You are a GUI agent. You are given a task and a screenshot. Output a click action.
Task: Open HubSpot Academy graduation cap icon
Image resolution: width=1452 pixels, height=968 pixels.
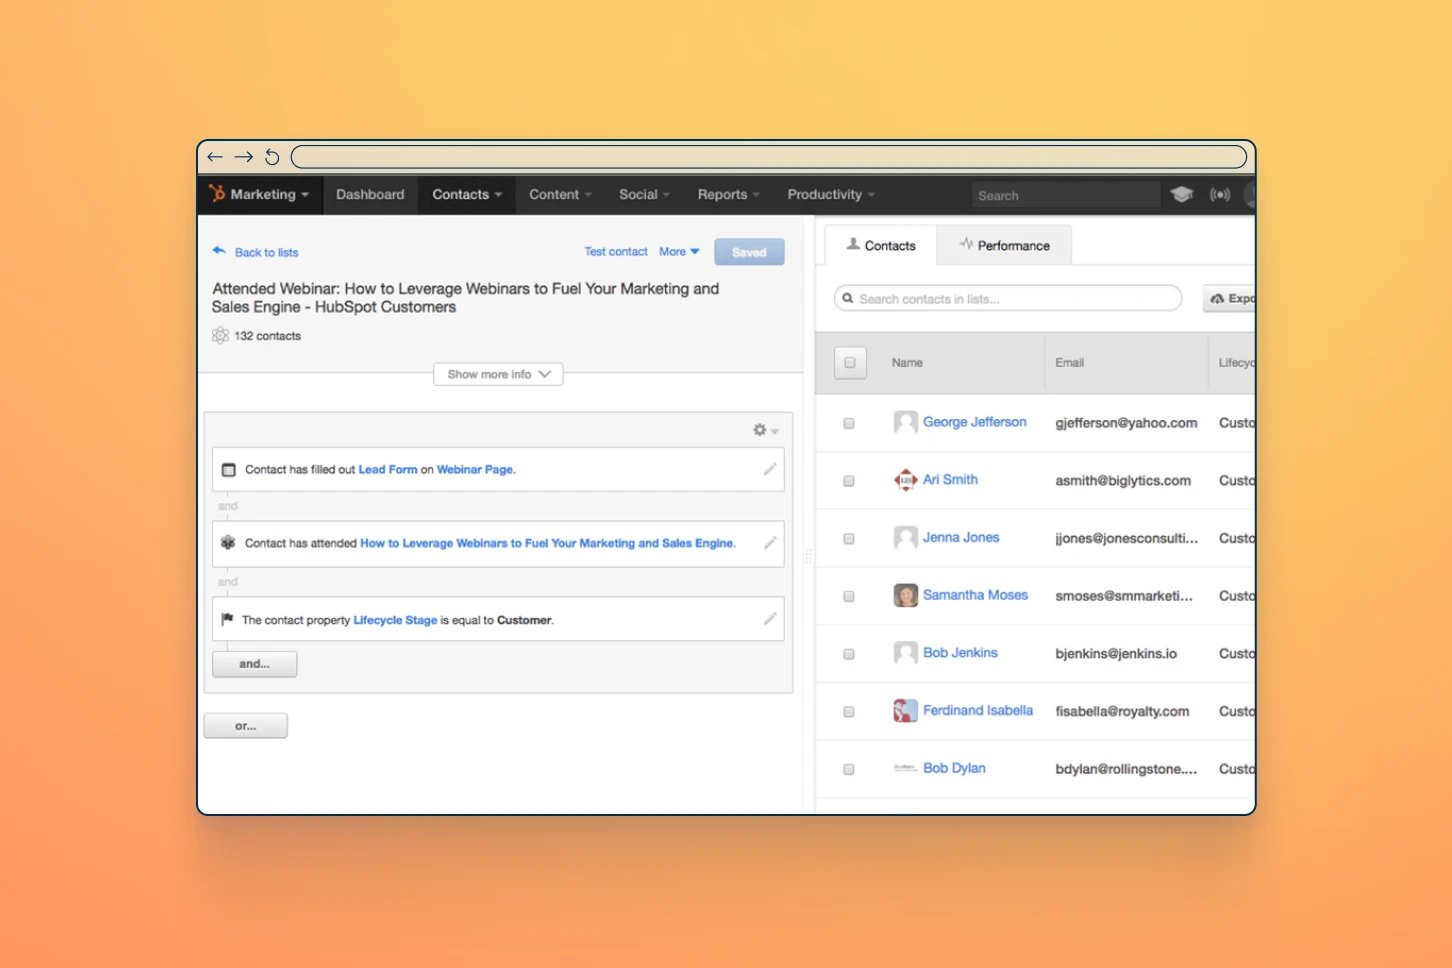[1182, 194]
